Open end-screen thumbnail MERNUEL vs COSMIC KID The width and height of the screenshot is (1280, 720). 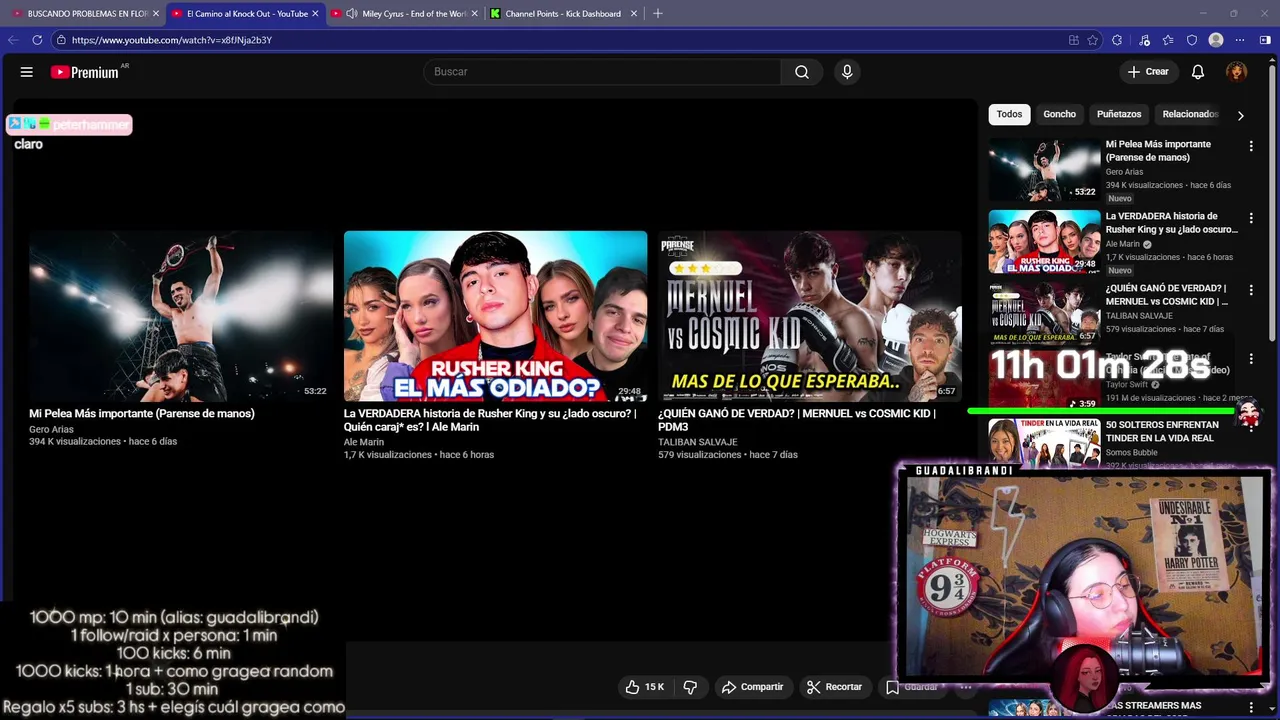click(x=810, y=316)
